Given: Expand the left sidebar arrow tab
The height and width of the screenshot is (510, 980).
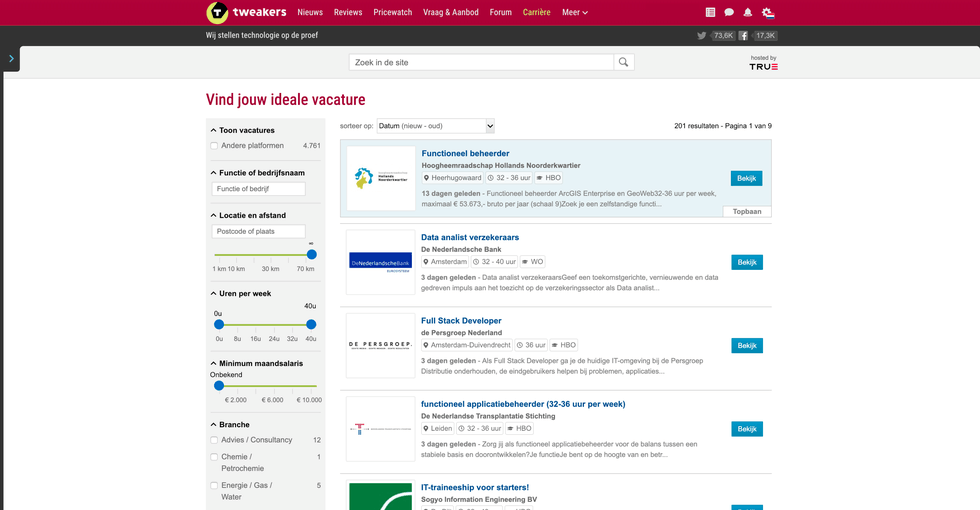Looking at the screenshot, I should [11, 59].
